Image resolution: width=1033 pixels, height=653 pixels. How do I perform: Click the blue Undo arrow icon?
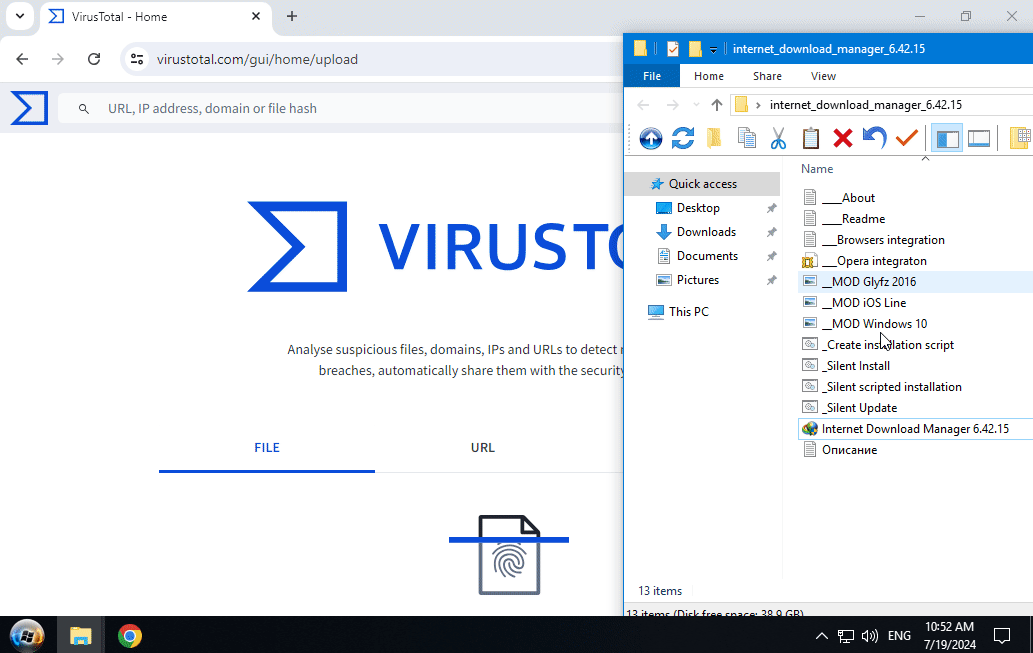click(874, 138)
